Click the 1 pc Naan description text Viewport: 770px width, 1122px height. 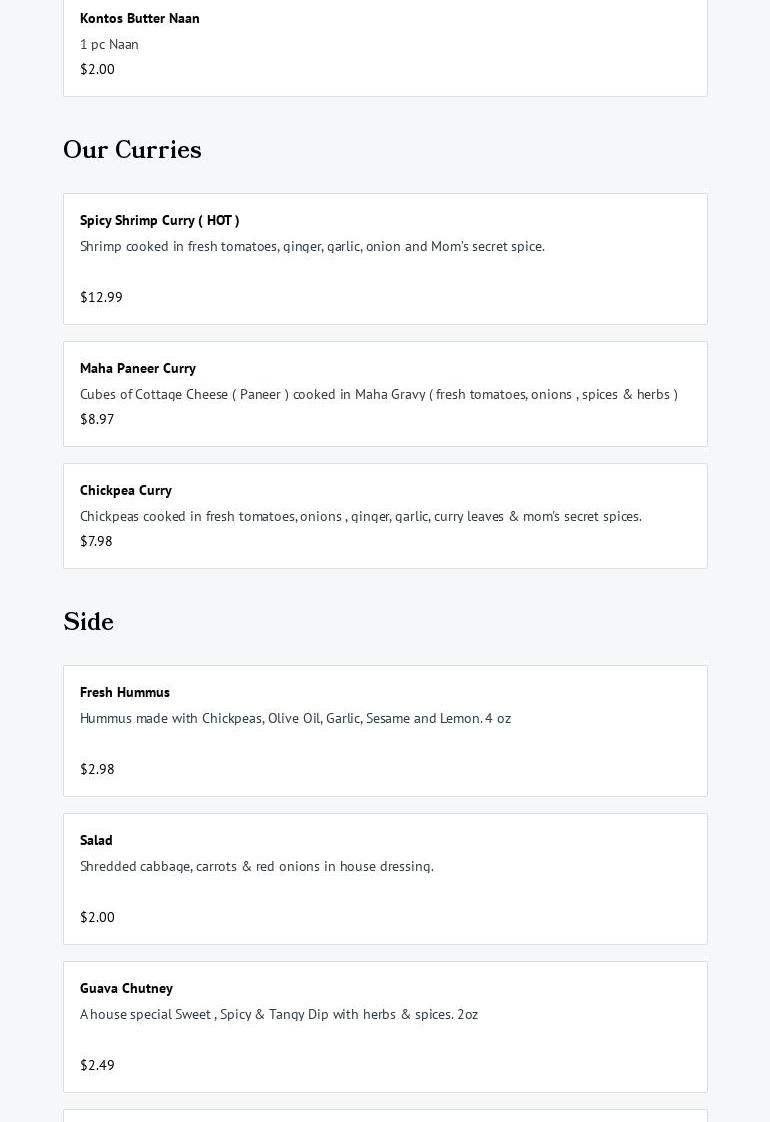[x=109, y=44]
